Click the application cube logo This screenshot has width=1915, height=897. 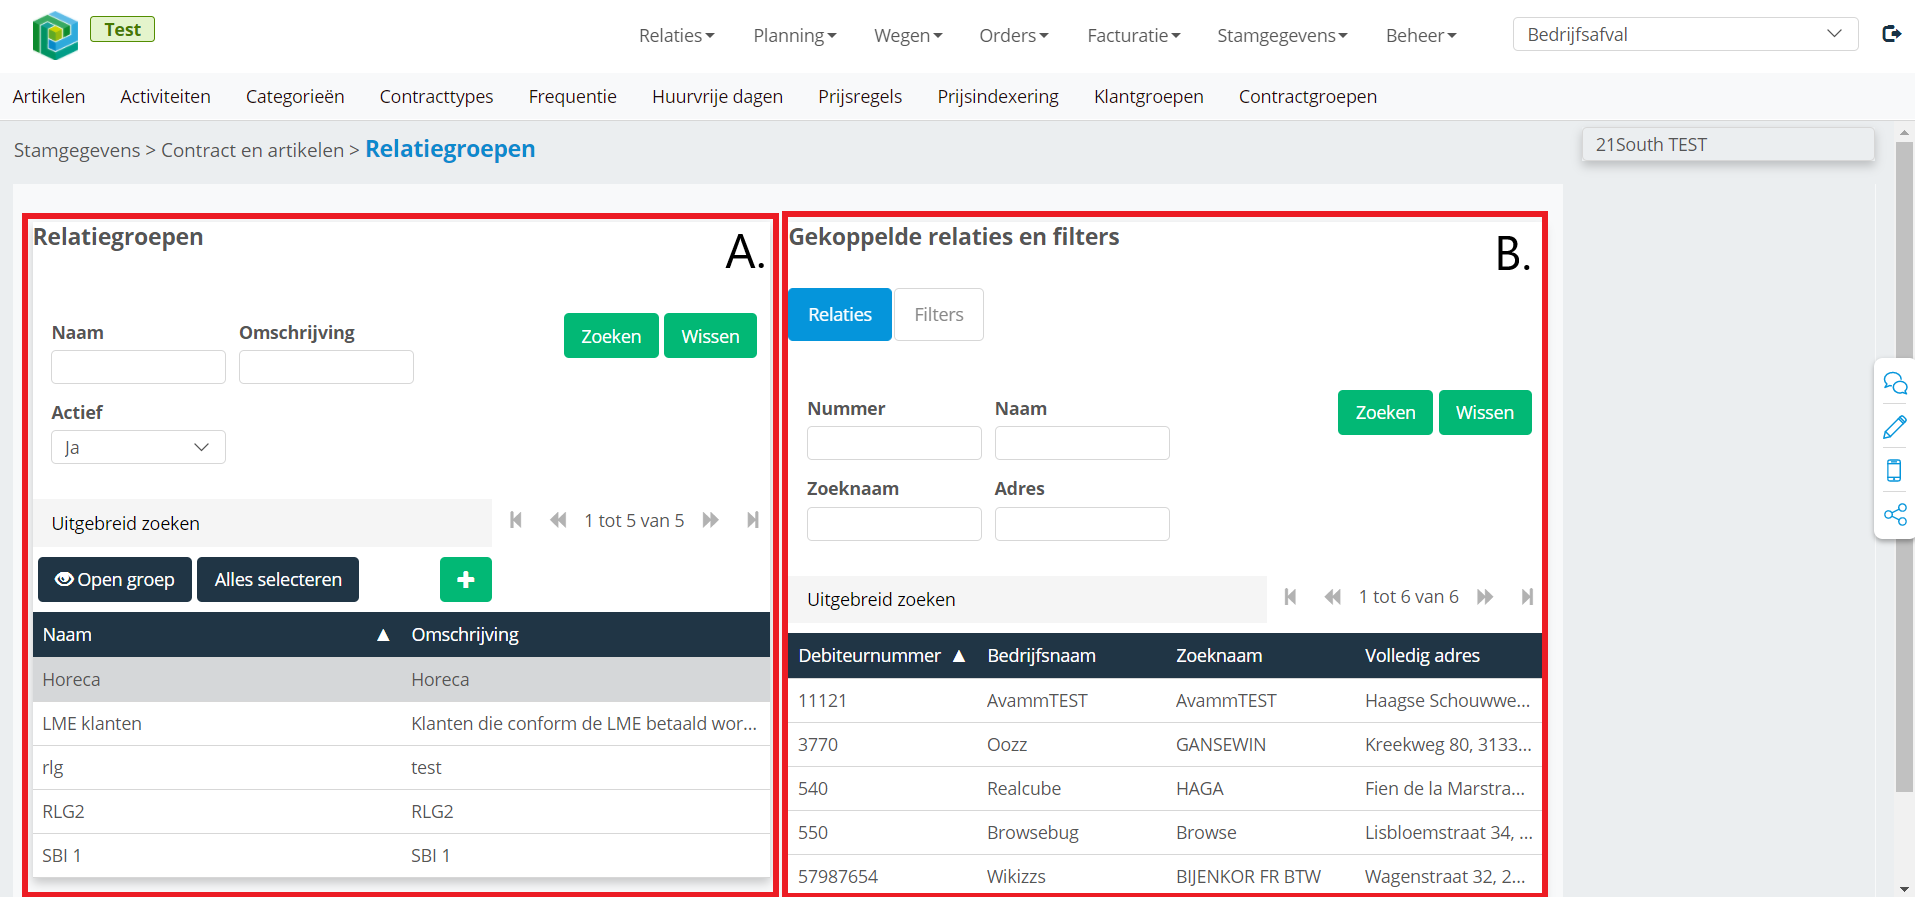coord(55,36)
